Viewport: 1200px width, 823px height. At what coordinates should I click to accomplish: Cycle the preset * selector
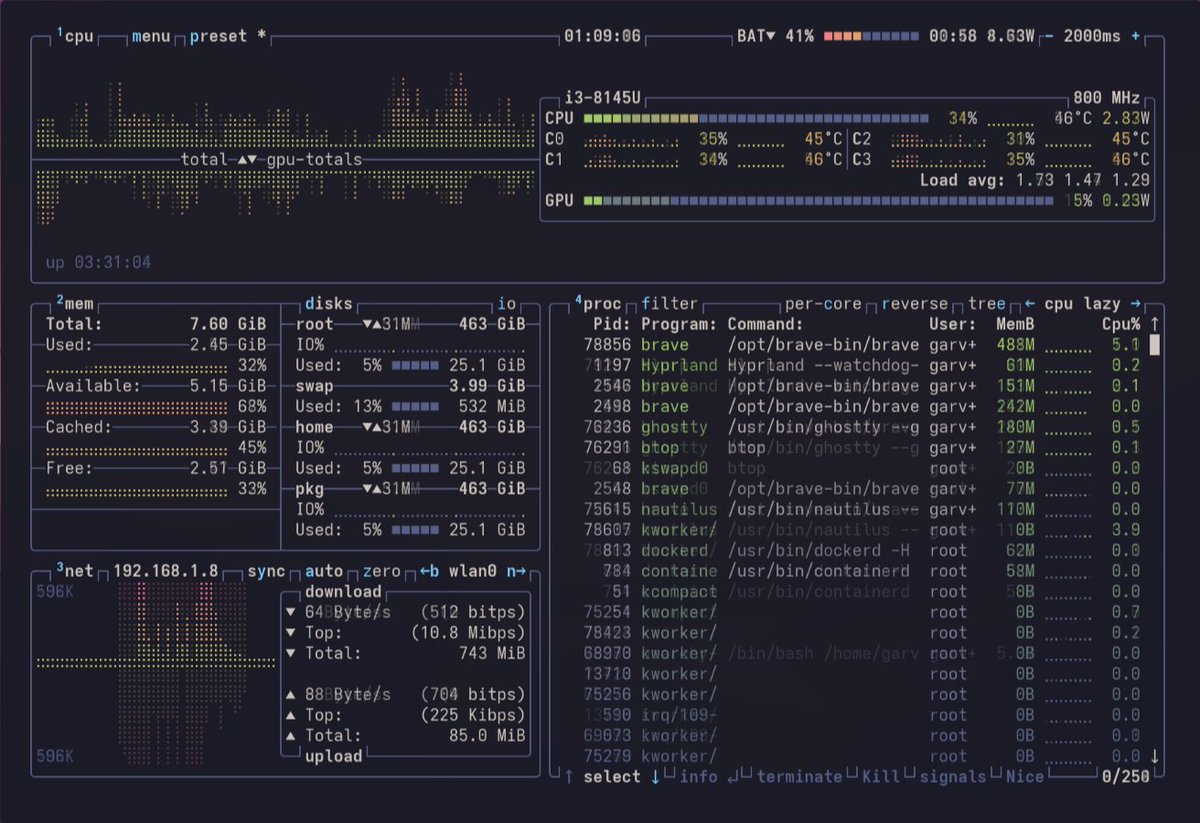pos(228,36)
